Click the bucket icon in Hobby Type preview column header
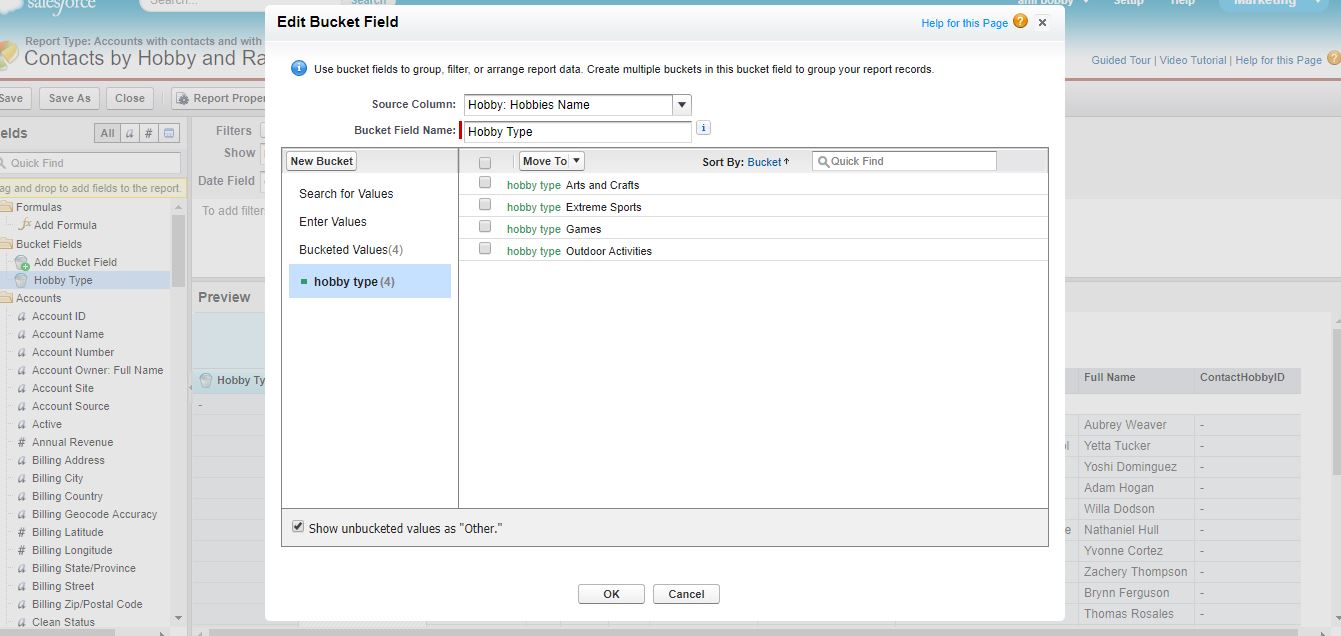The image size is (1341, 636). tap(206, 380)
